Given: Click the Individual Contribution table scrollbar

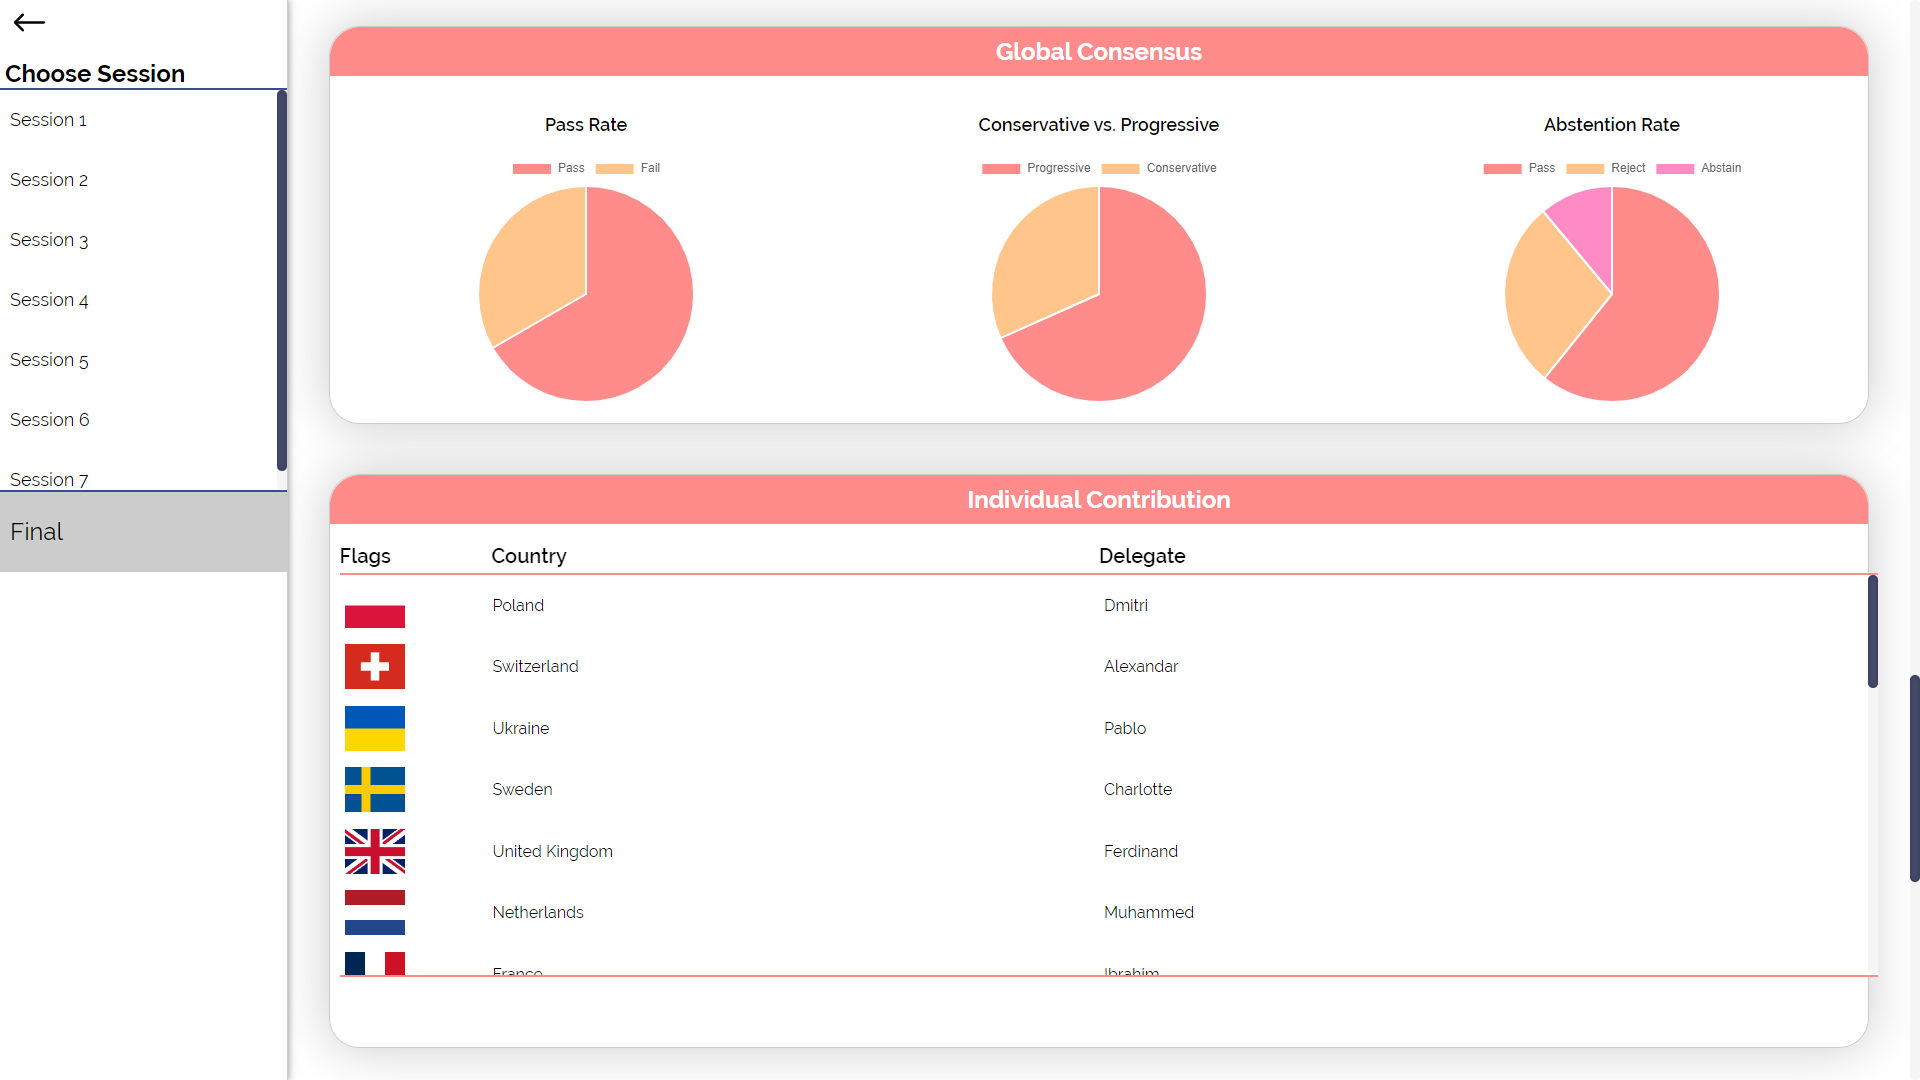Looking at the screenshot, I should [1872, 631].
